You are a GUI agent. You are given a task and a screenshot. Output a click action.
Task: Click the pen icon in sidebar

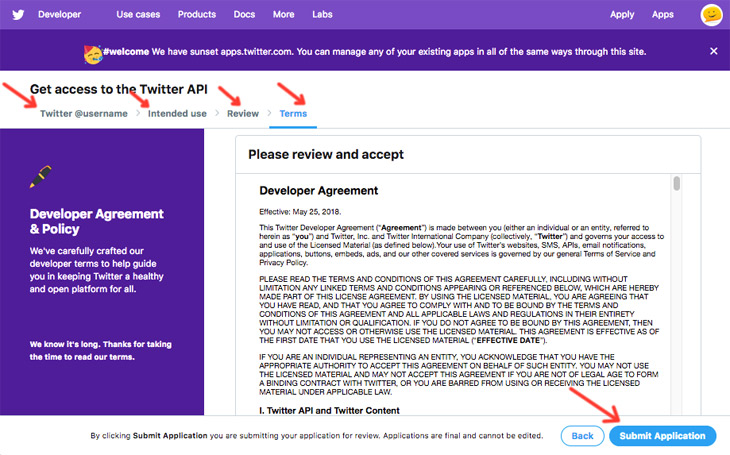[41, 177]
